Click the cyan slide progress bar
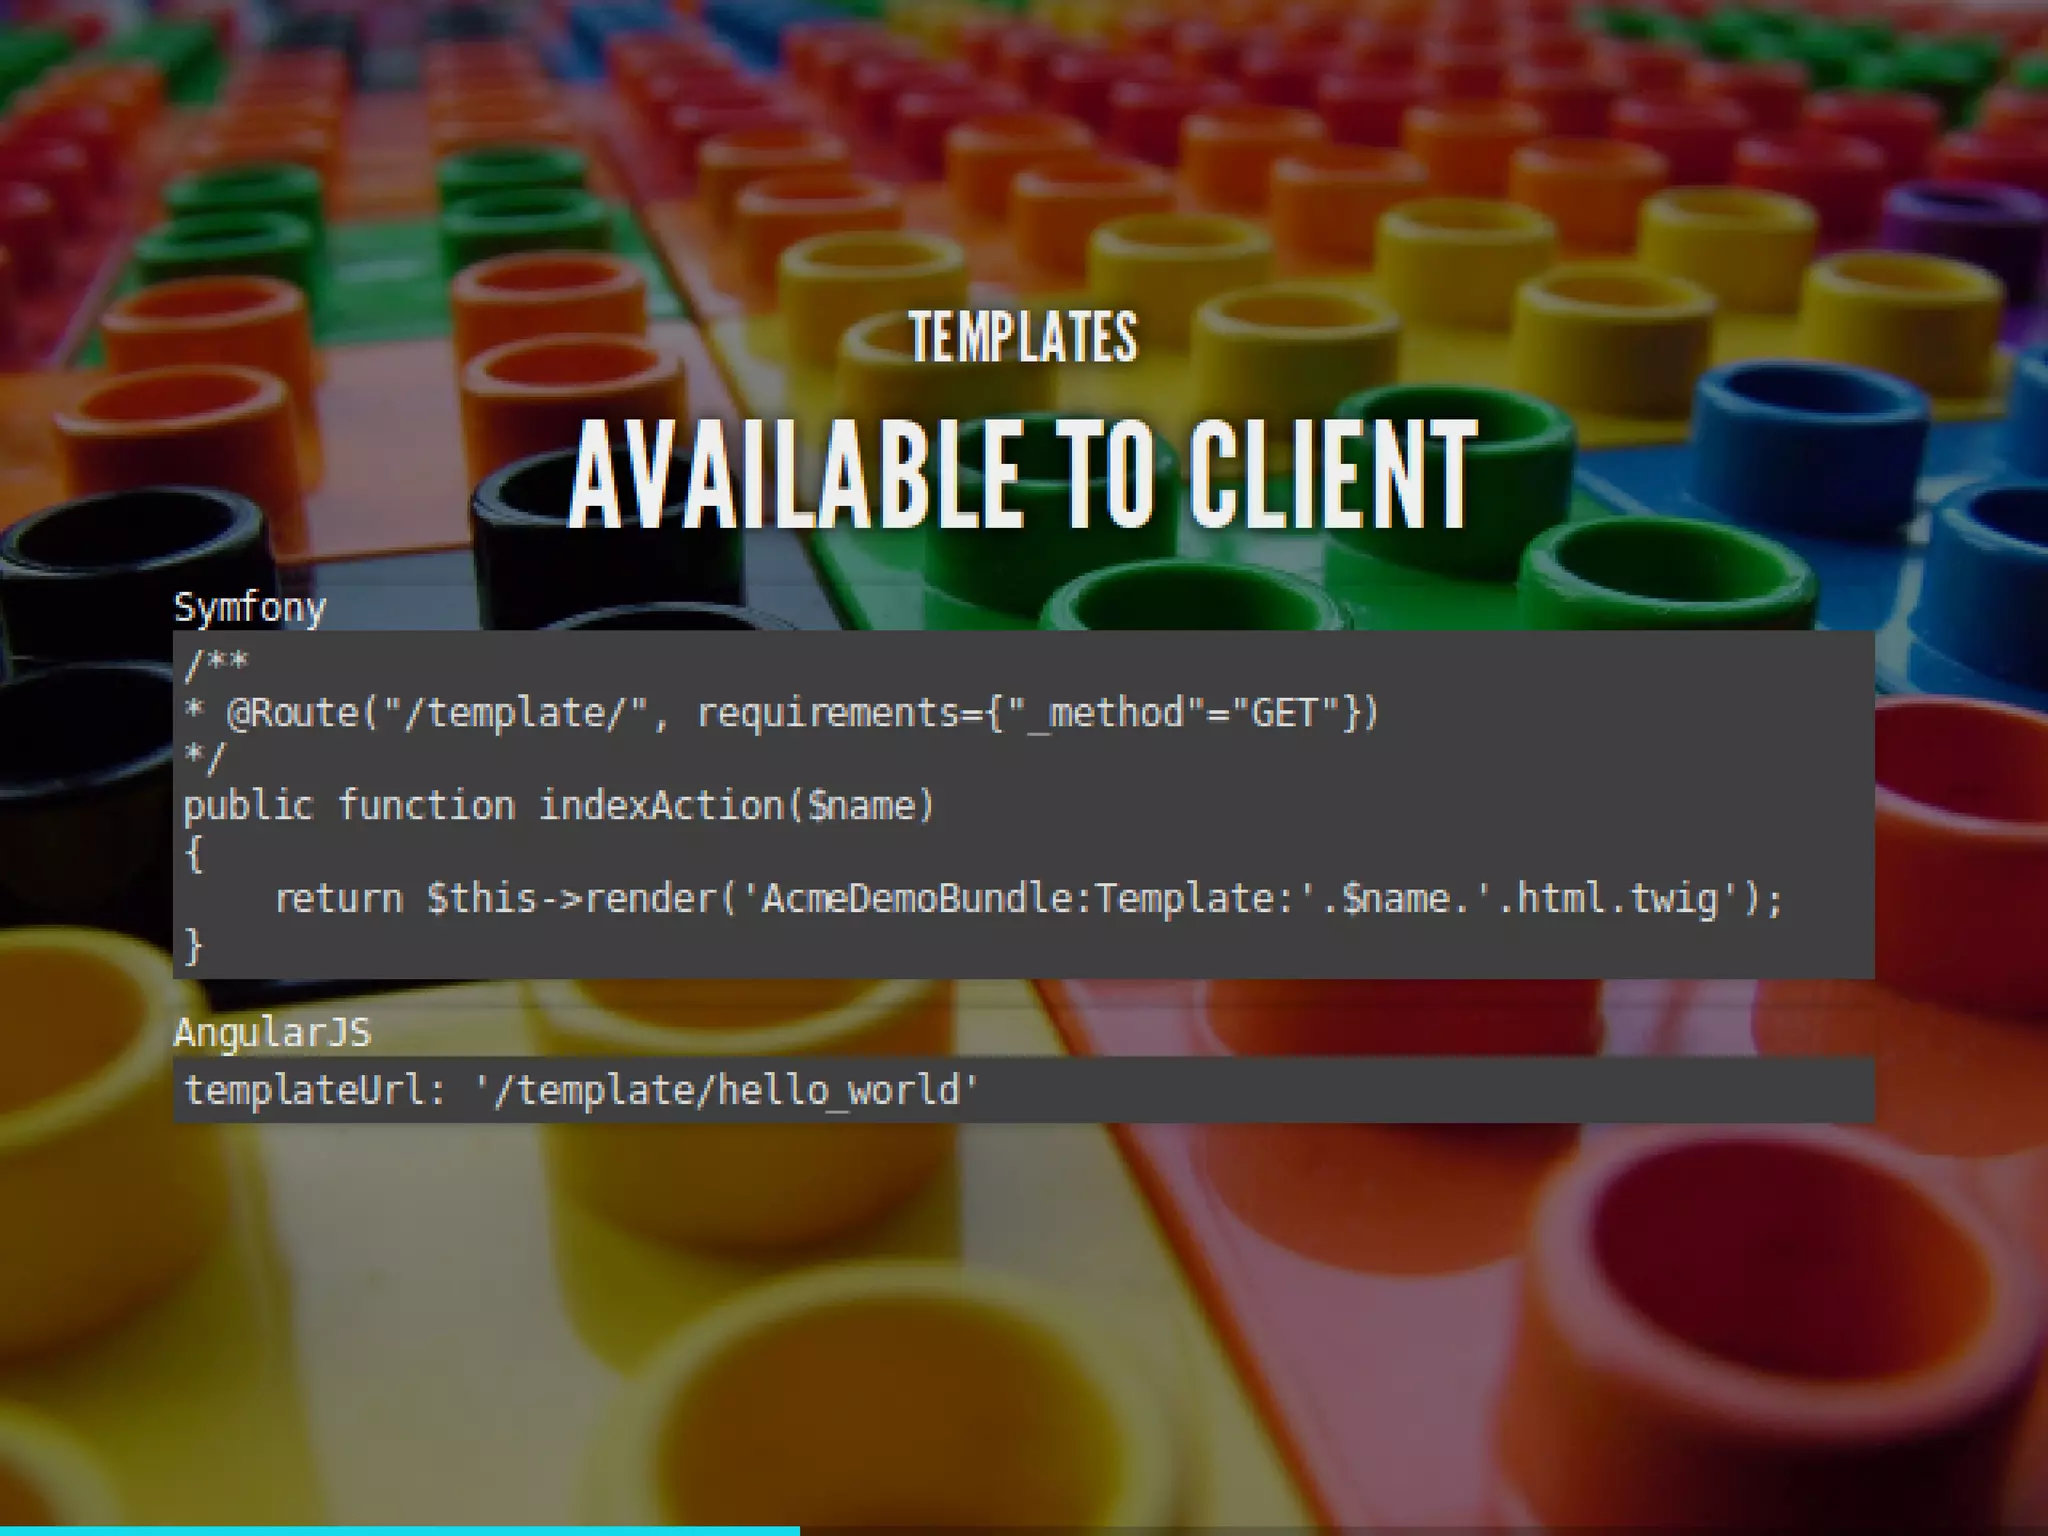Viewport: 2048px width, 1536px height. (400, 1530)
